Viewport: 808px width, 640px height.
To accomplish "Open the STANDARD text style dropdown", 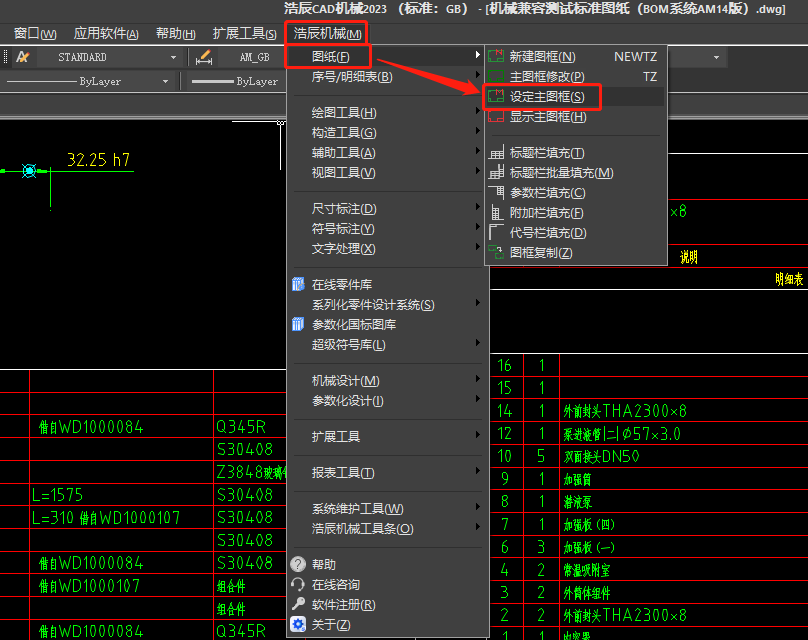I will click(x=174, y=57).
